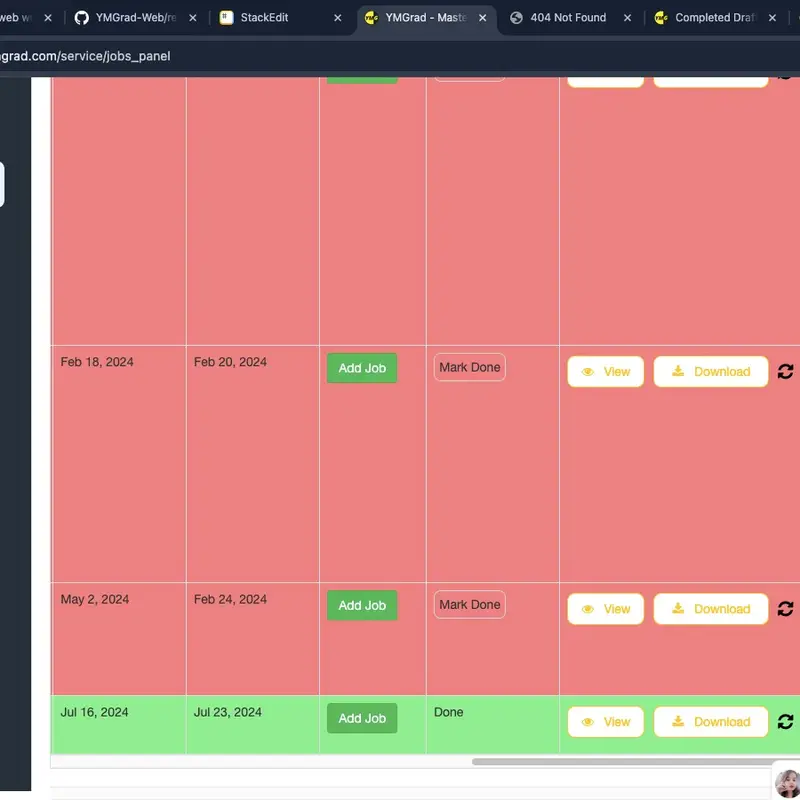Click the refresh icon in the green Jul 16 row

click(785, 721)
